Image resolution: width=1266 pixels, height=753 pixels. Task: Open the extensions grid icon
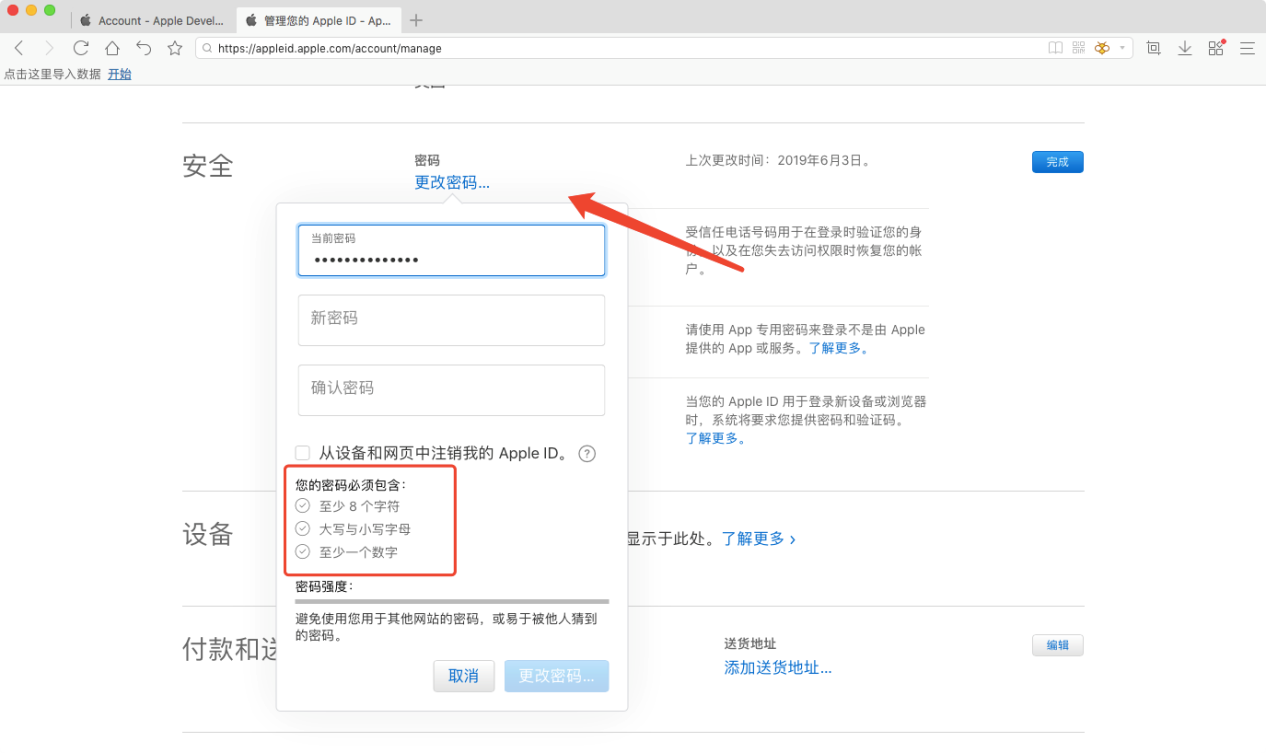tap(1216, 48)
